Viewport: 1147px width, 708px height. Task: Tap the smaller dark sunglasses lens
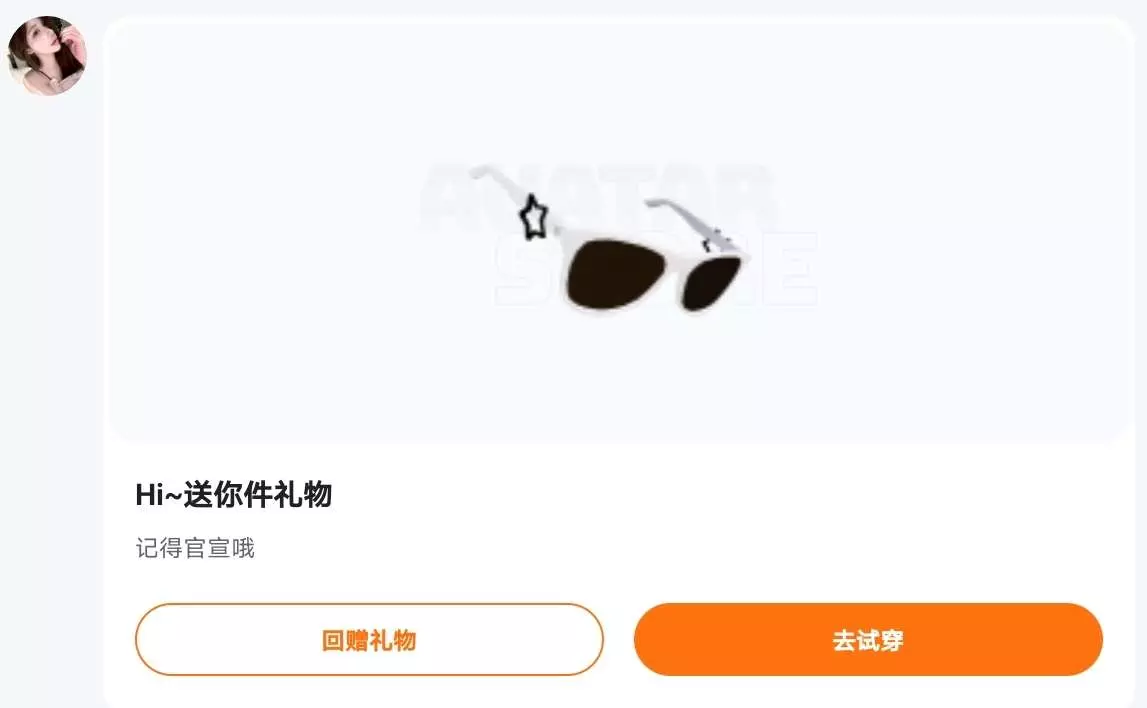coord(710,282)
